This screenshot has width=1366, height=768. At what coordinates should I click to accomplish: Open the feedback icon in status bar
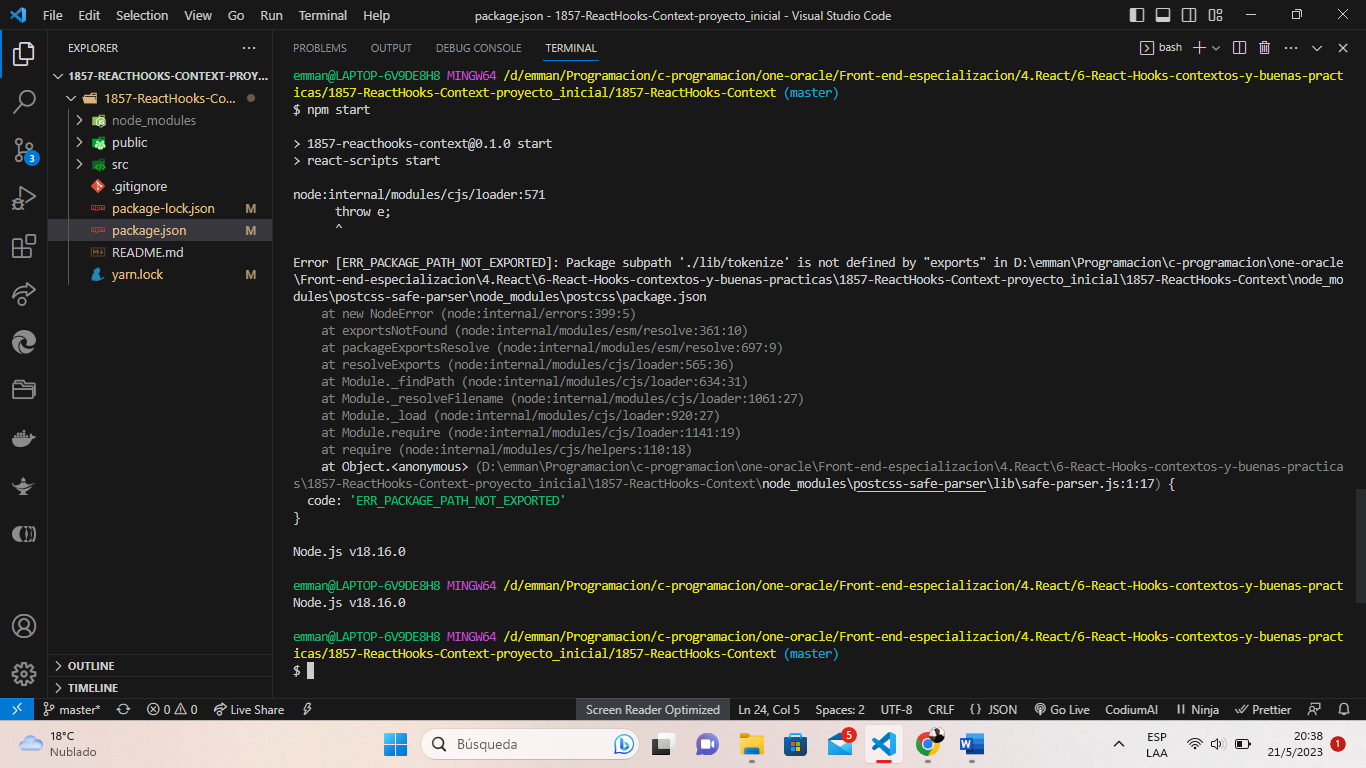(x=1315, y=709)
